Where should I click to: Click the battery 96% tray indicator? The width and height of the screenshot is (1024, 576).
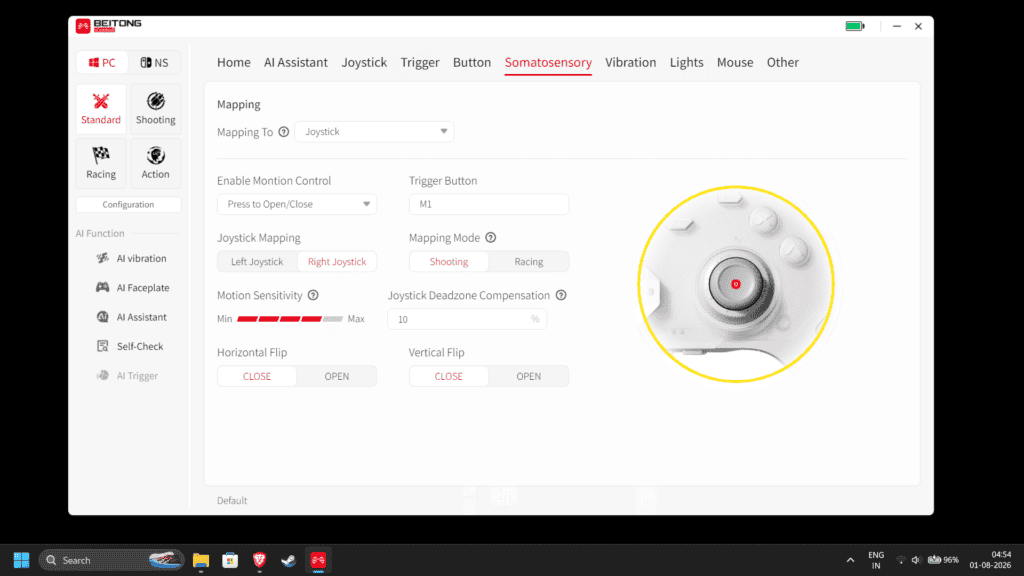(944, 560)
